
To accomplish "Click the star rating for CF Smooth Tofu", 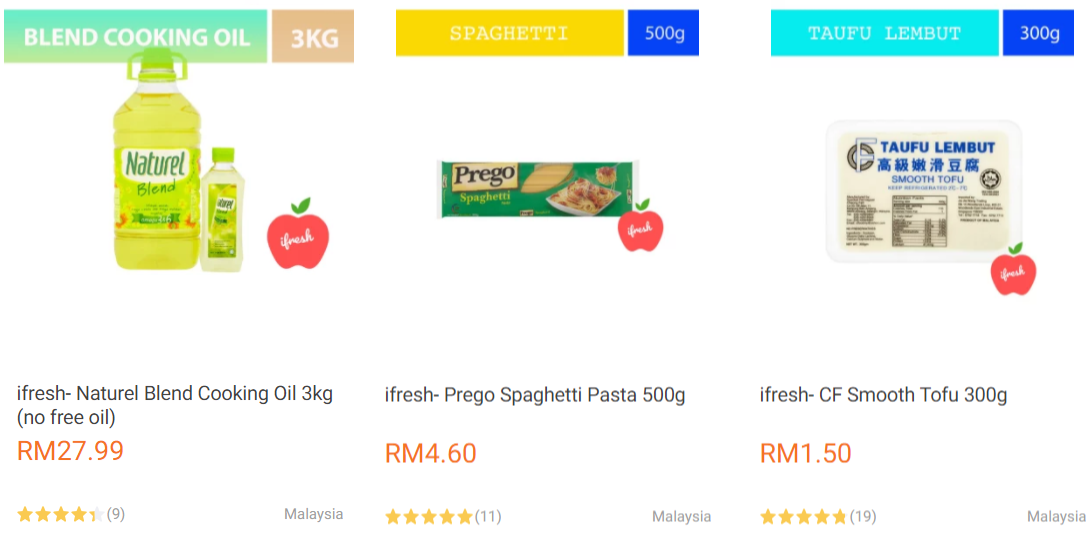I will click(803, 517).
